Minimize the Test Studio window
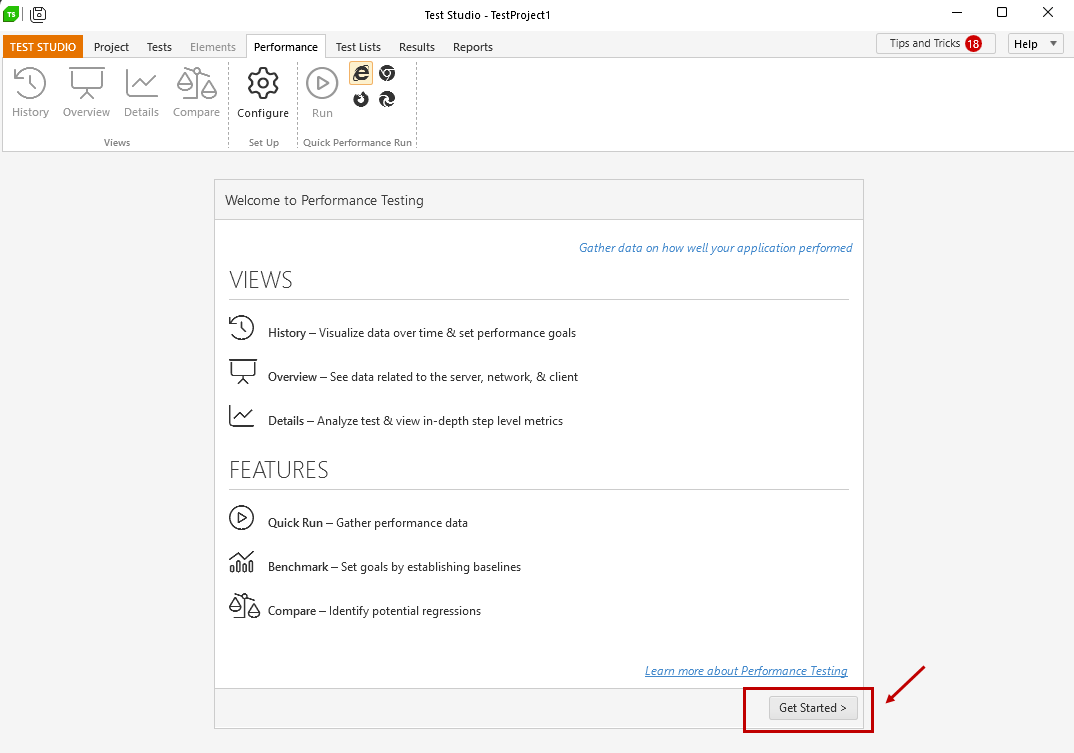The height and width of the screenshot is (753, 1074). tap(957, 12)
